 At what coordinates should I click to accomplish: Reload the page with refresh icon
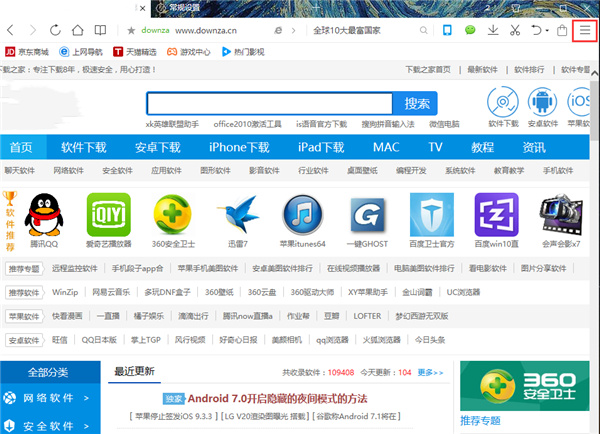tap(55, 30)
